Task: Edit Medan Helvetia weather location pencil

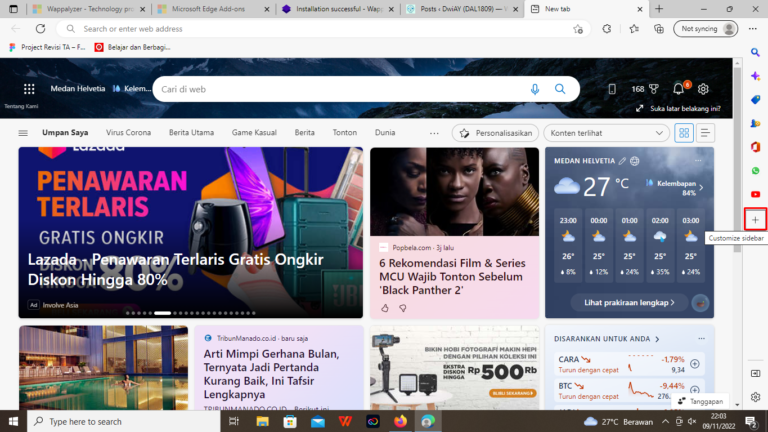Action: click(622, 161)
